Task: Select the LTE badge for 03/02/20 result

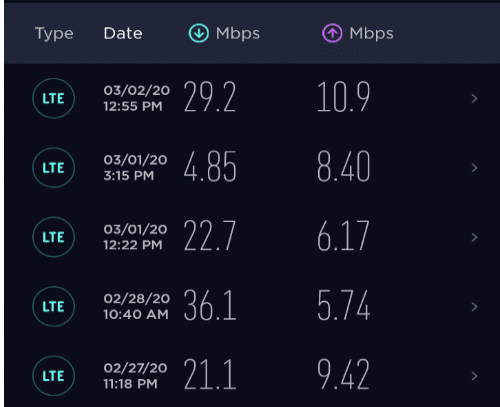Action: point(53,98)
